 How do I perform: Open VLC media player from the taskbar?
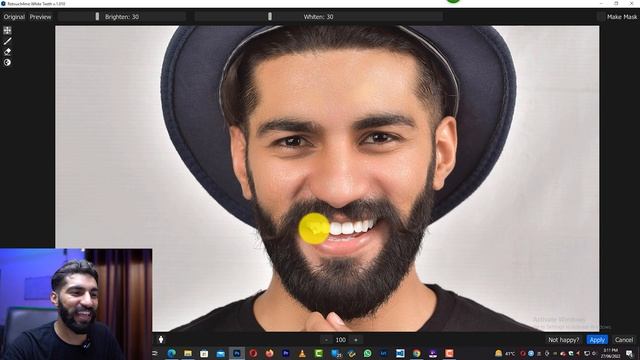pos(302,353)
